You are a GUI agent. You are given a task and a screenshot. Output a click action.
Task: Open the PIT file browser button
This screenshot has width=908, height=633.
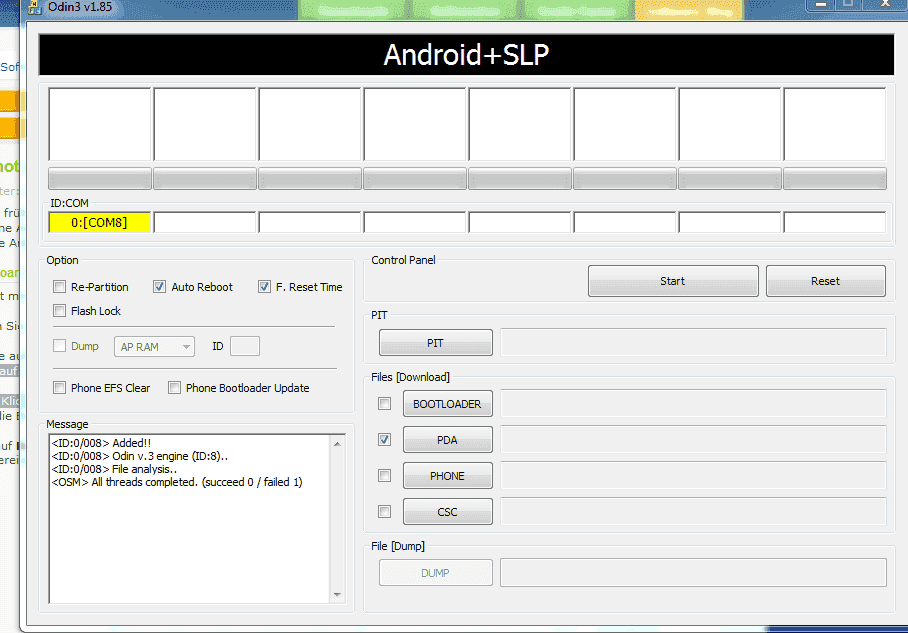[x=435, y=343]
